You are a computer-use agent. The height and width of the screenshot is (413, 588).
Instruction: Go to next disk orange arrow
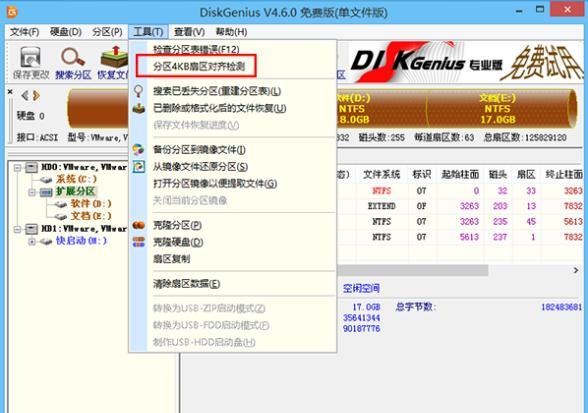[x=36, y=96]
